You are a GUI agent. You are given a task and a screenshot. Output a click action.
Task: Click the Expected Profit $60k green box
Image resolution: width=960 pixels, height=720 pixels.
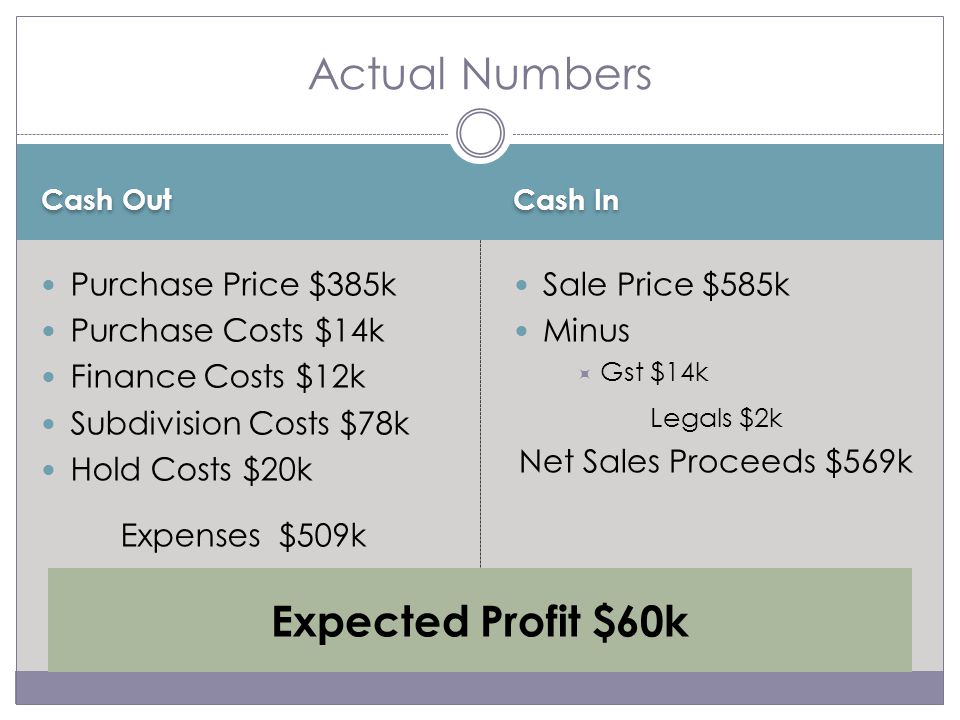tap(480, 620)
